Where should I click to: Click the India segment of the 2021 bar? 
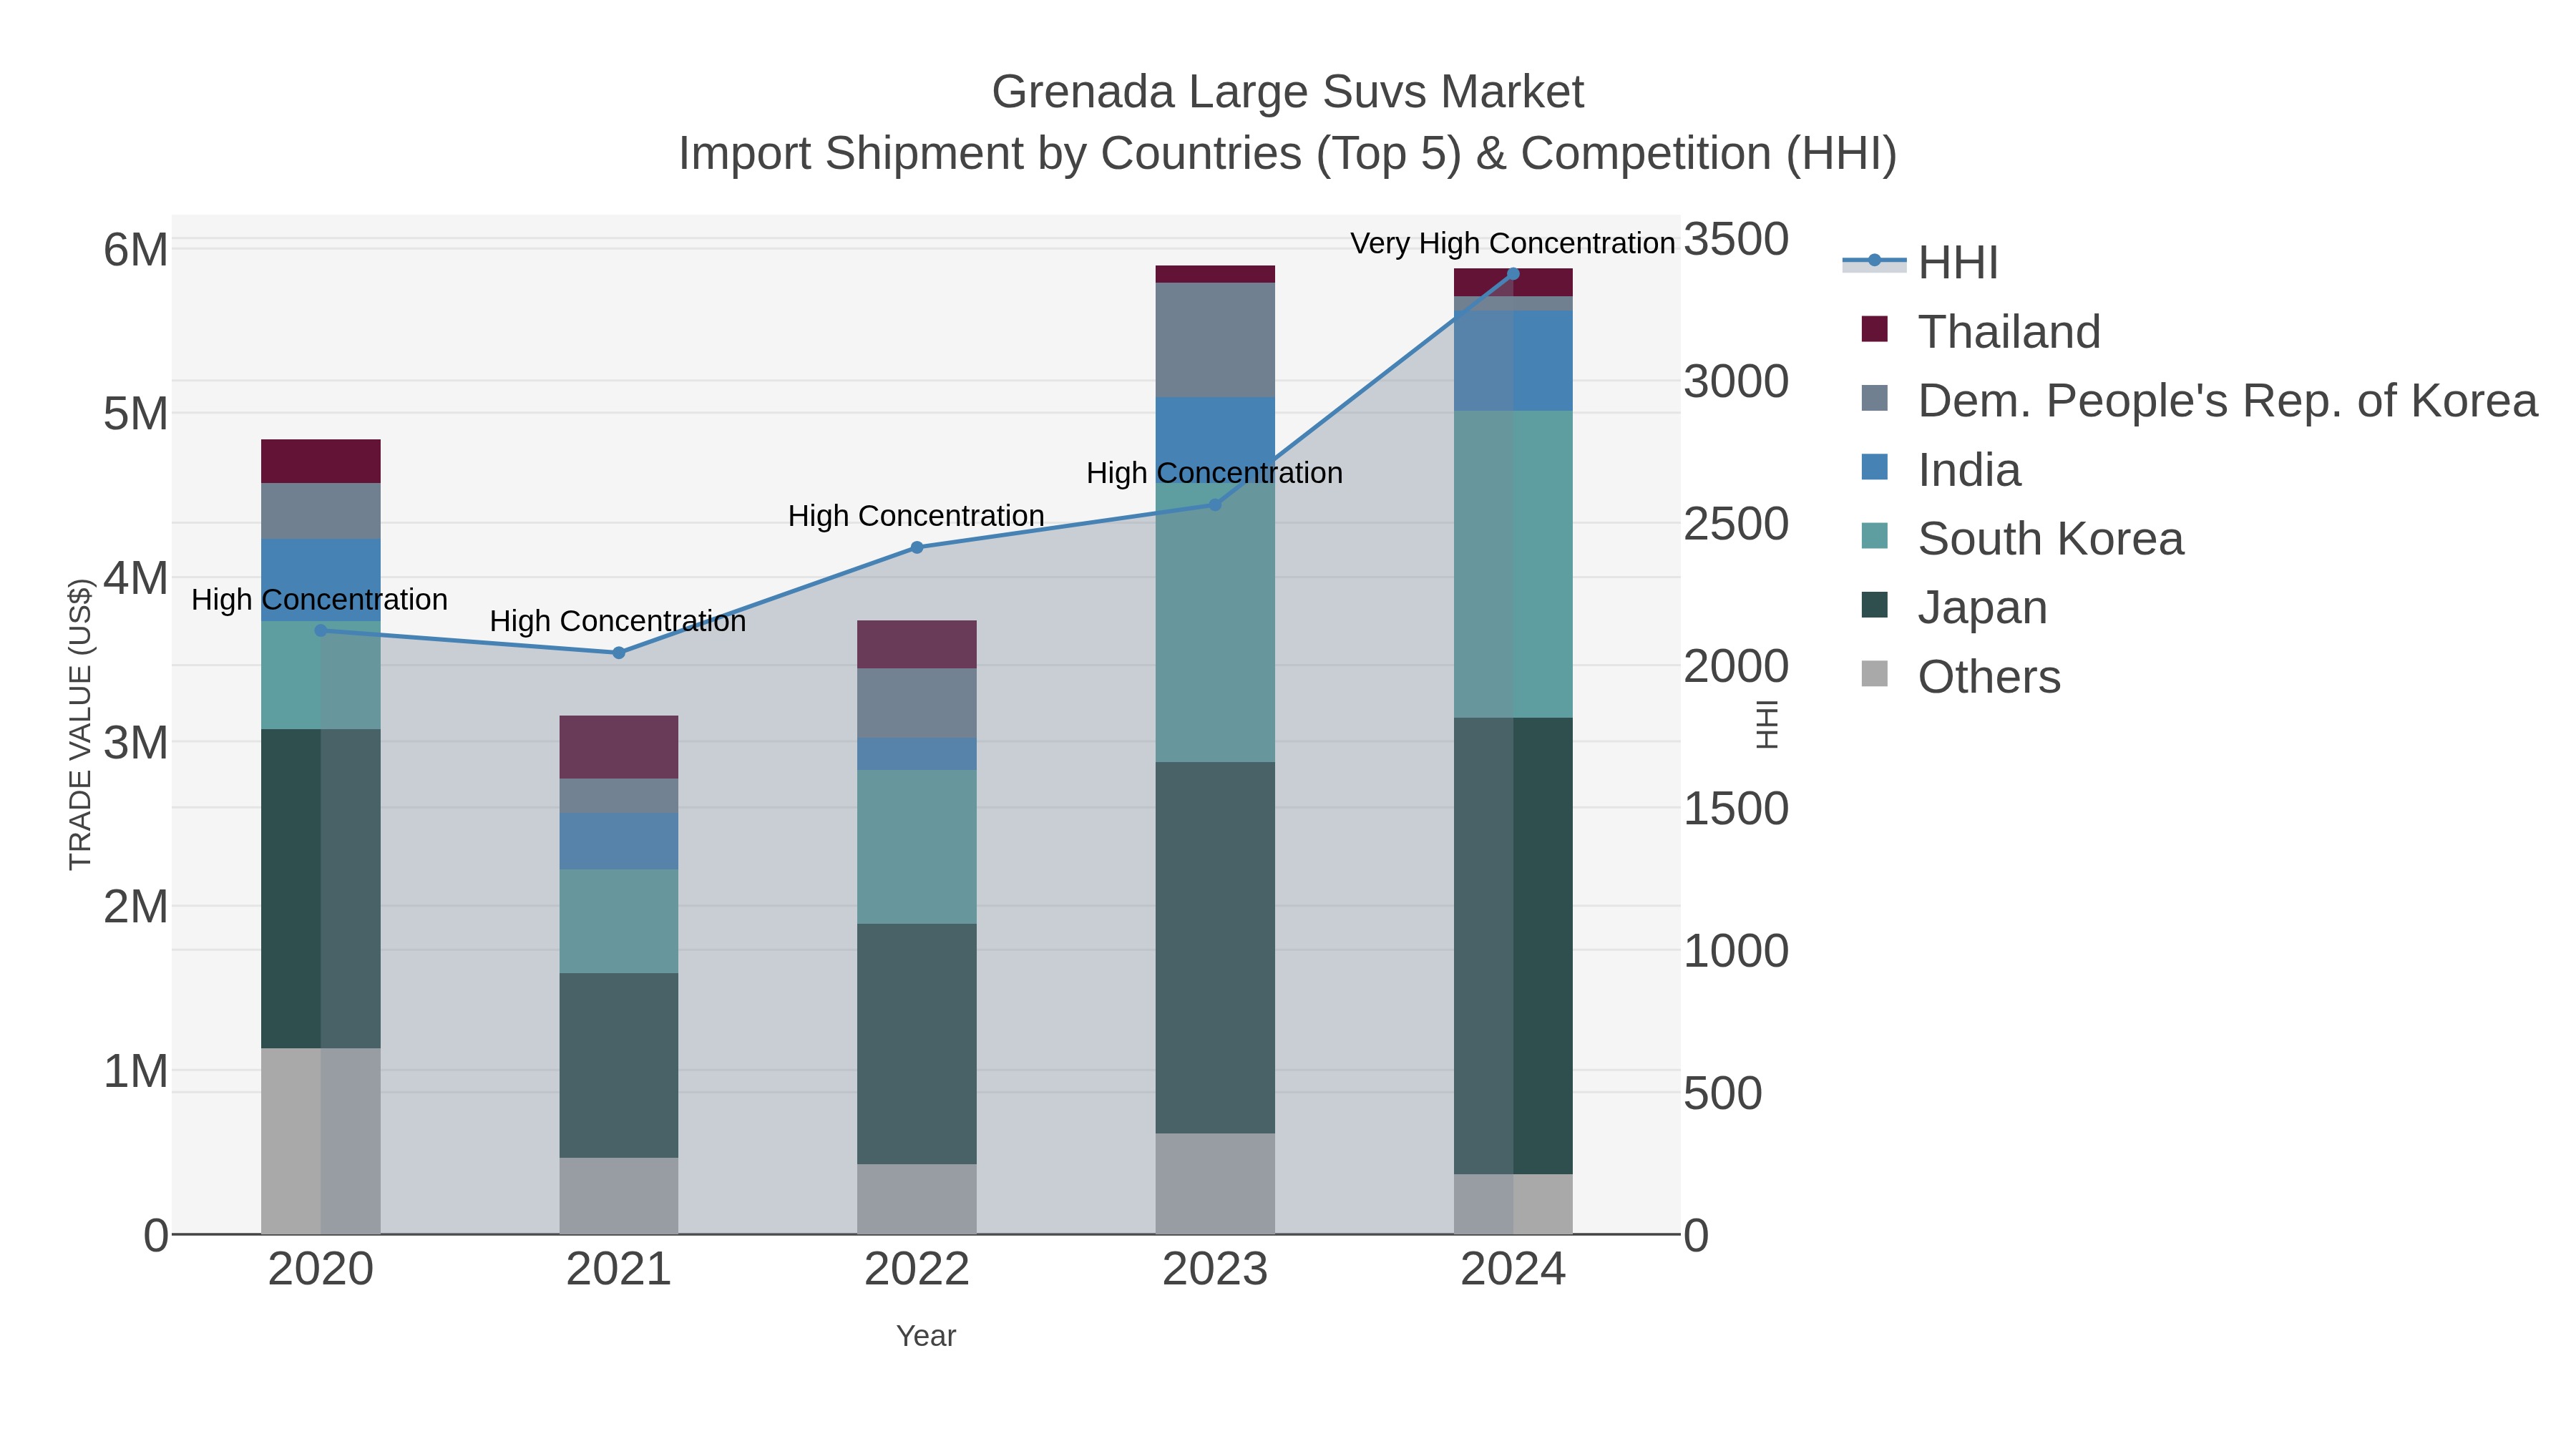[x=619, y=842]
